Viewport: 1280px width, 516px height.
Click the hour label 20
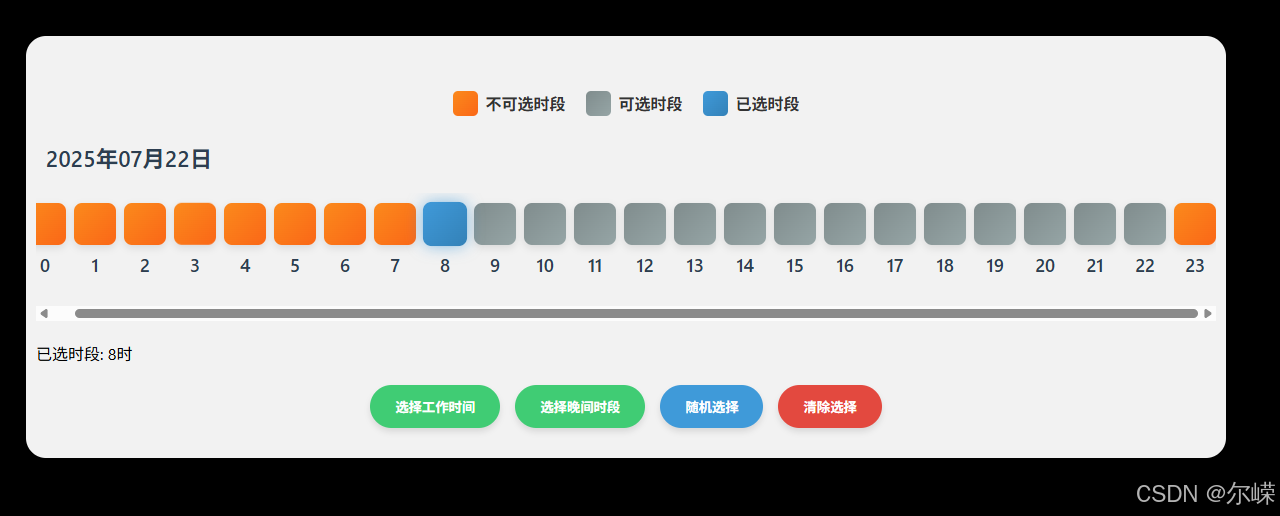click(1045, 266)
